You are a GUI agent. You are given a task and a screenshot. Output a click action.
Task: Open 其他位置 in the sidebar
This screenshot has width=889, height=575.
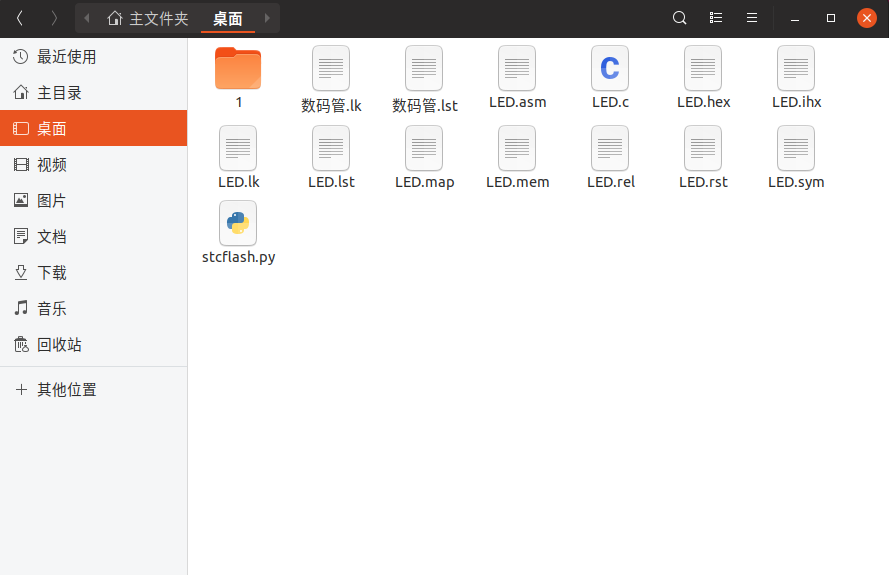(x=94, y=390)
